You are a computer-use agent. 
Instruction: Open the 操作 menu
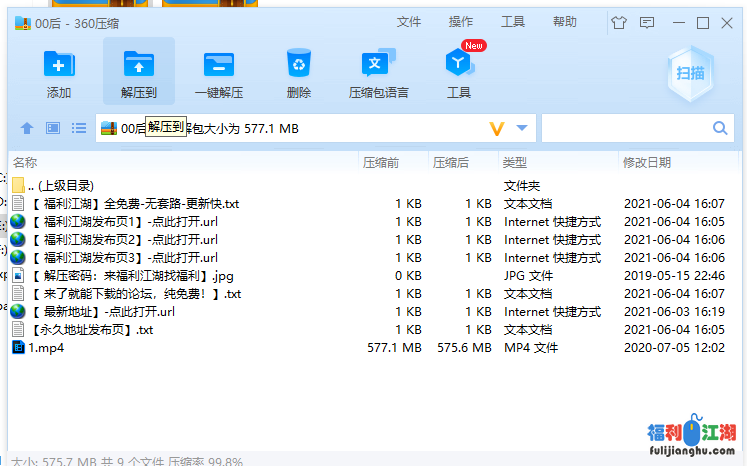click(461, 22)
